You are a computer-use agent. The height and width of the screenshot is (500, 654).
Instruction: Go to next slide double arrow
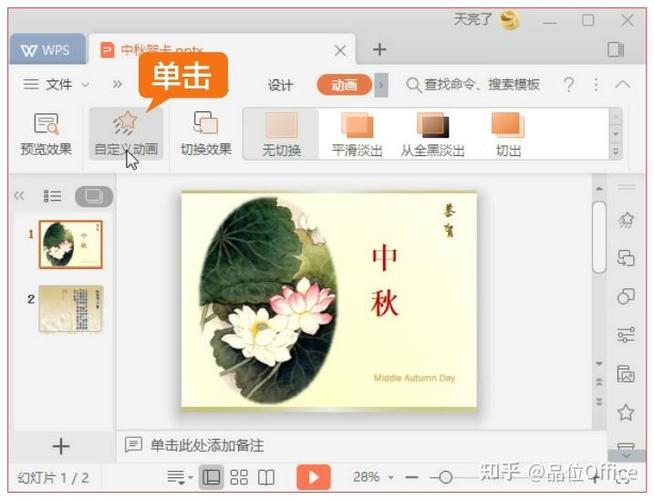tap(599, 402)
